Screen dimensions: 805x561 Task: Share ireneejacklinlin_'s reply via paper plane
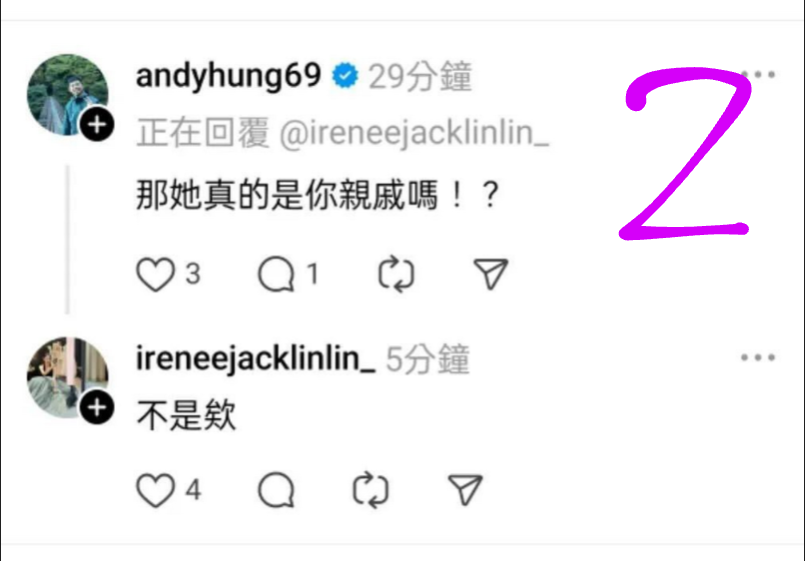pyautogui.click(x=465, y=490)
